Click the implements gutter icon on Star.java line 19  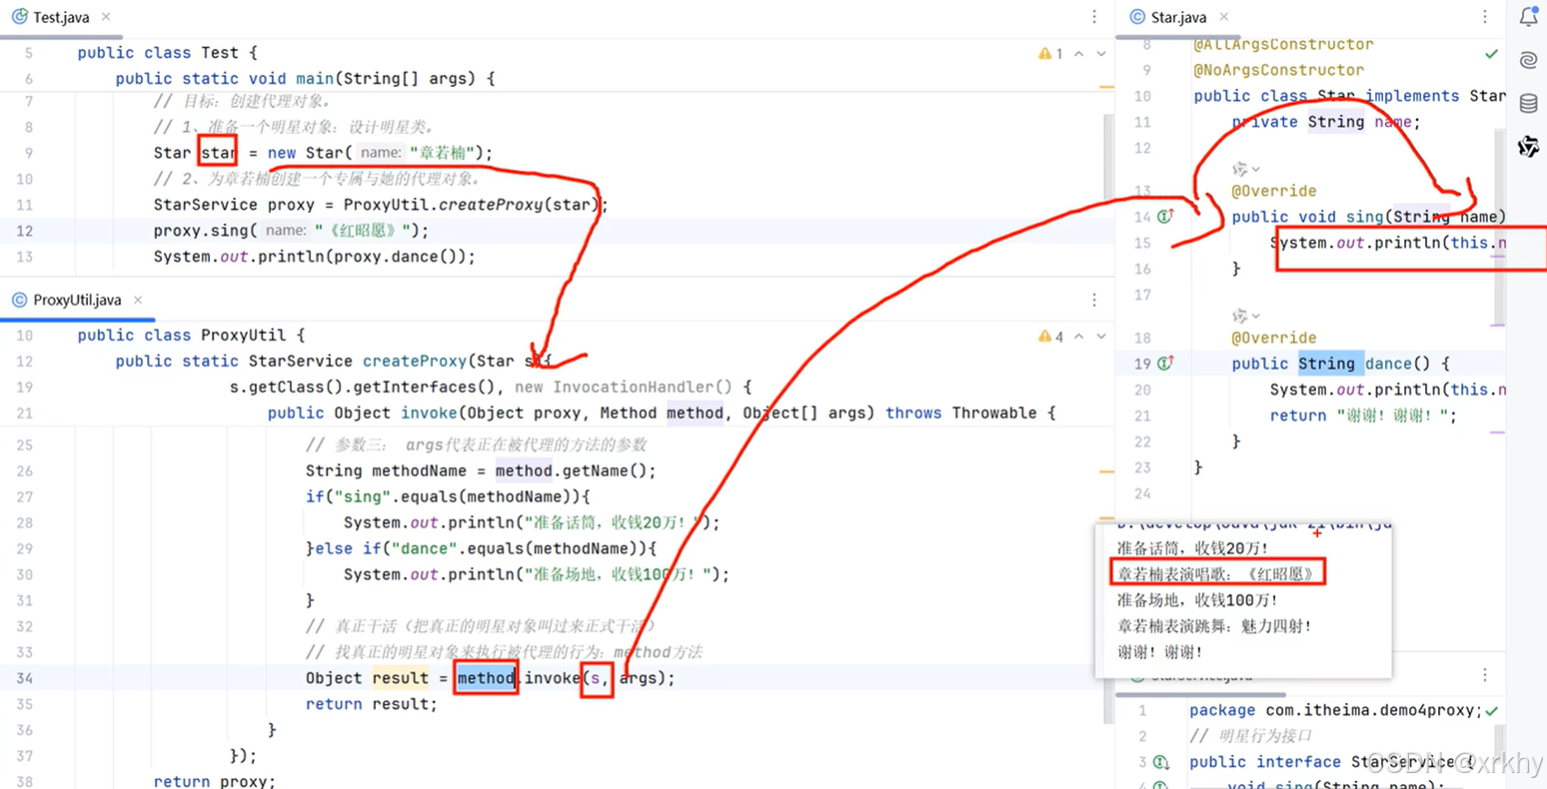coord(1165,363)
